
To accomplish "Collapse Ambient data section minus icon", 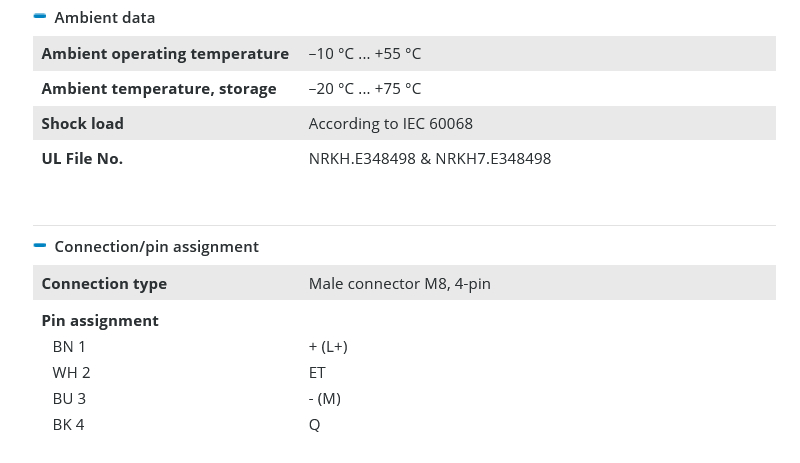I will pos(40,17).
